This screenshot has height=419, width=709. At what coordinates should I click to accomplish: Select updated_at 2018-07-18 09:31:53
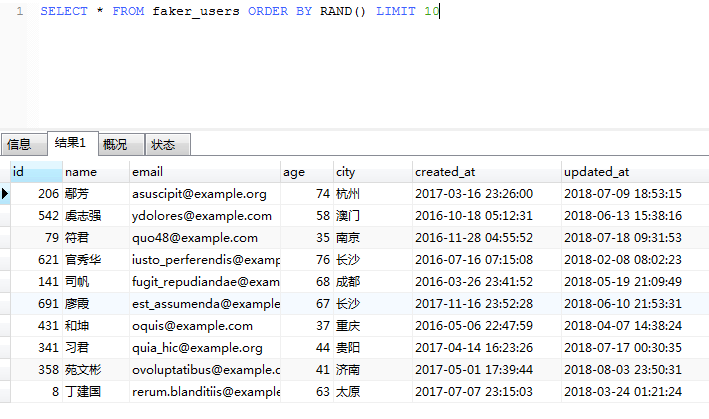coord(635,238)
